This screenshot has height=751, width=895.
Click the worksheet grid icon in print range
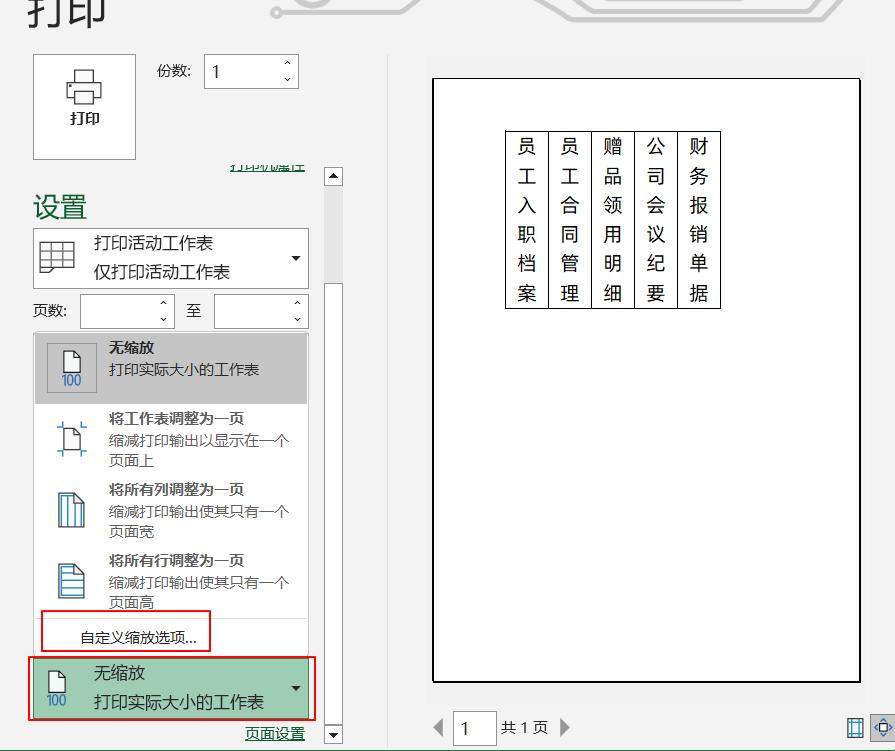click(57, 257)
